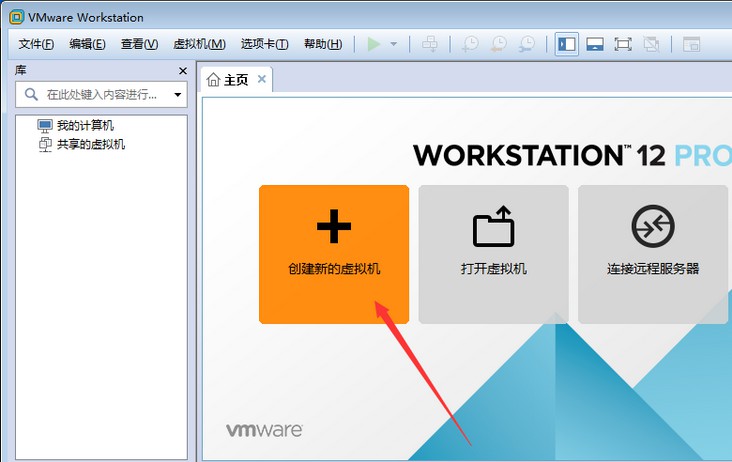The image size is (732, 462).
Task: Switch to the 主页 tab
Action: pyautogui.click(x=228, y=80)
